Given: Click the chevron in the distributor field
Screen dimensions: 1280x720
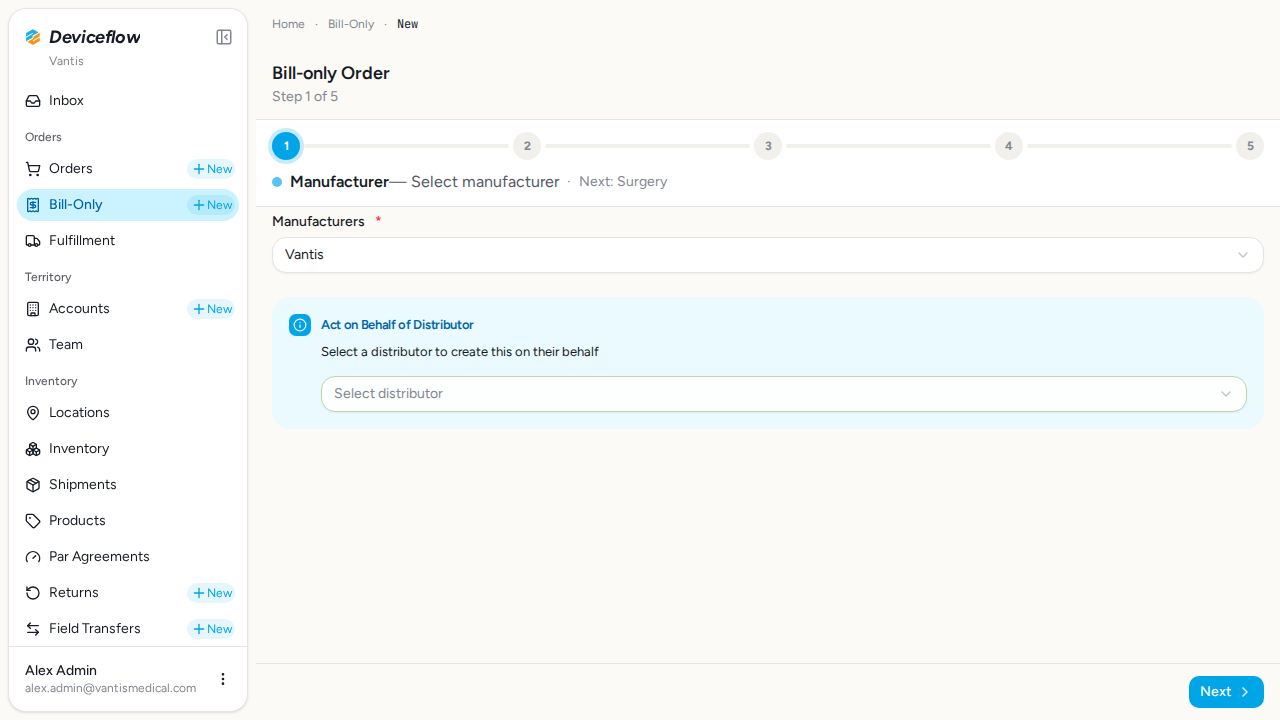Looking at the screenshot, I should [x=1226, y=394].
